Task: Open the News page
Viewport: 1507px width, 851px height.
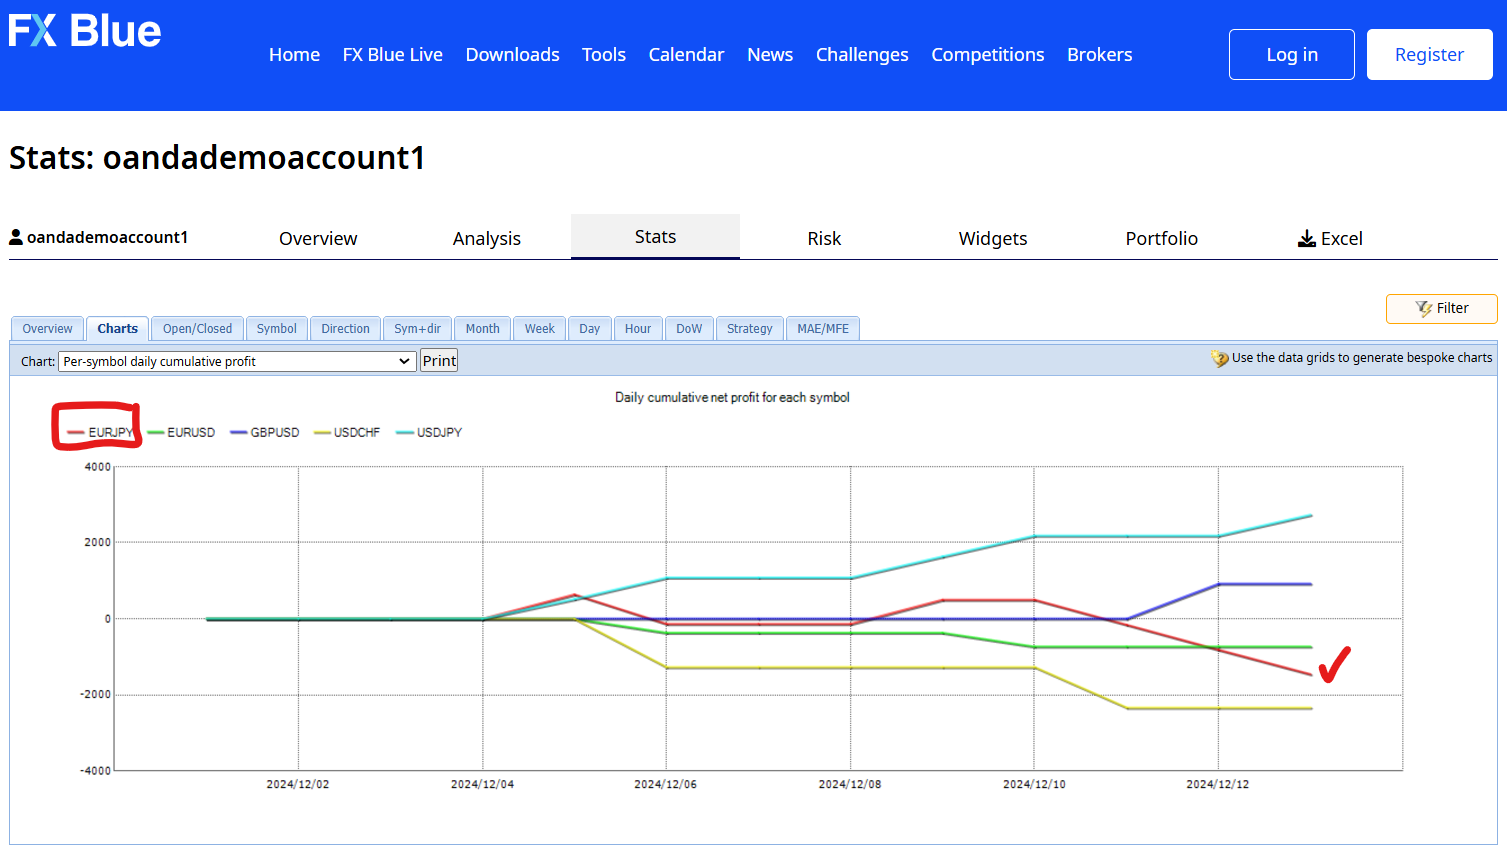Action: tap(770, 55)
